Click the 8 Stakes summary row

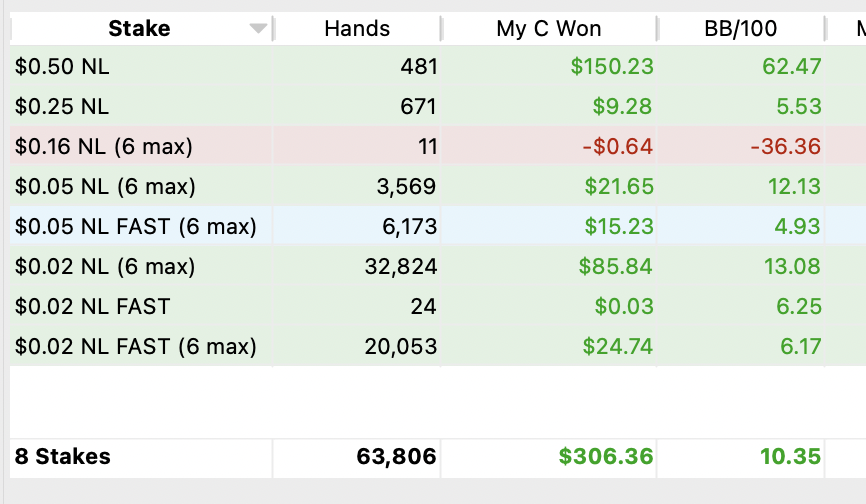(438, 458)
